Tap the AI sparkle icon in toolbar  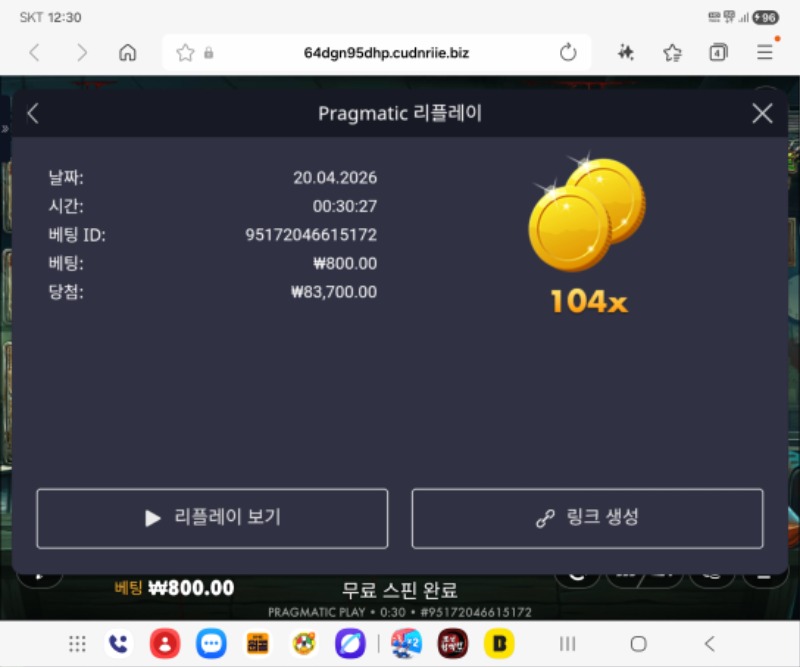pyautogui.click(x=626, y=53)
